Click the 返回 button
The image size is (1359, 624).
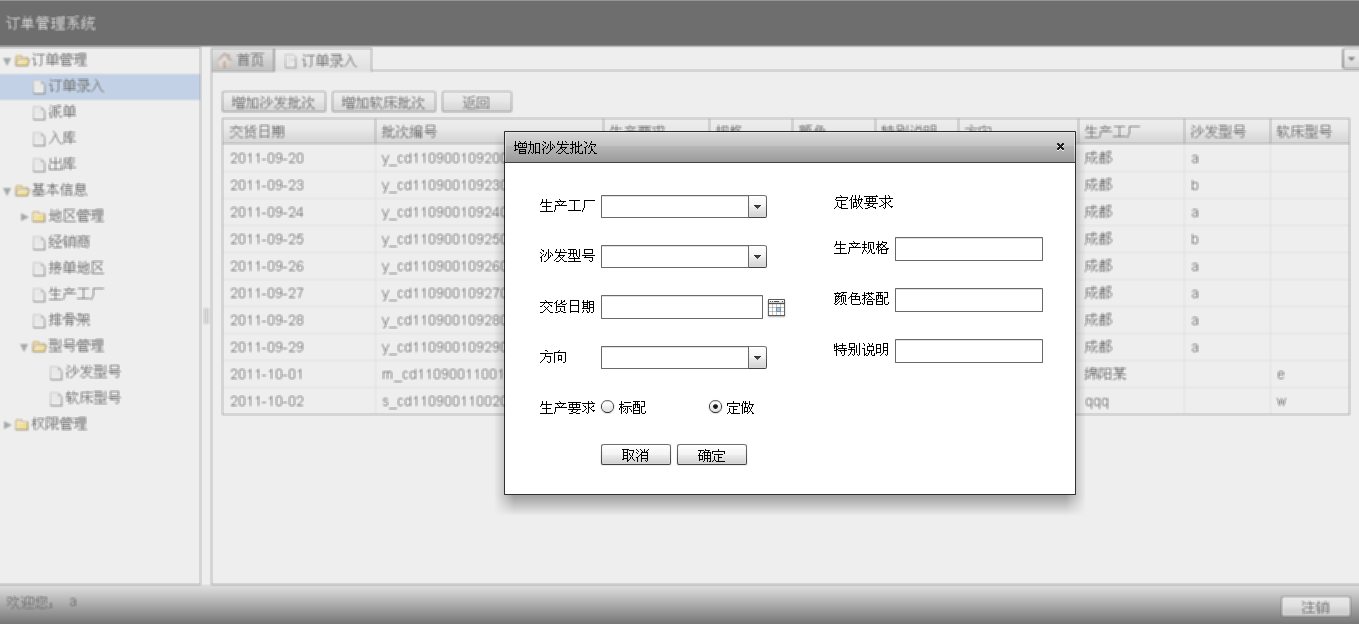(x=477, y=102)
